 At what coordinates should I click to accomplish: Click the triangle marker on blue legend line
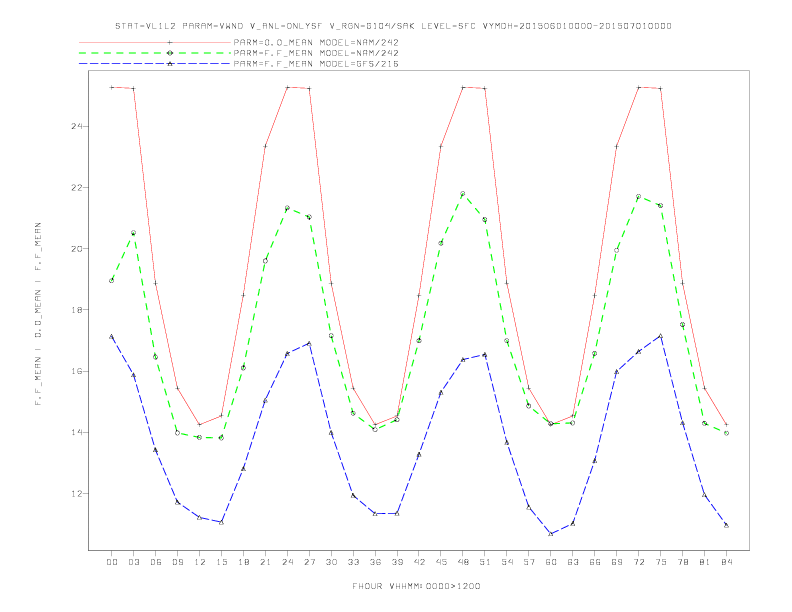pyautogui.click(x=170, y=64)
